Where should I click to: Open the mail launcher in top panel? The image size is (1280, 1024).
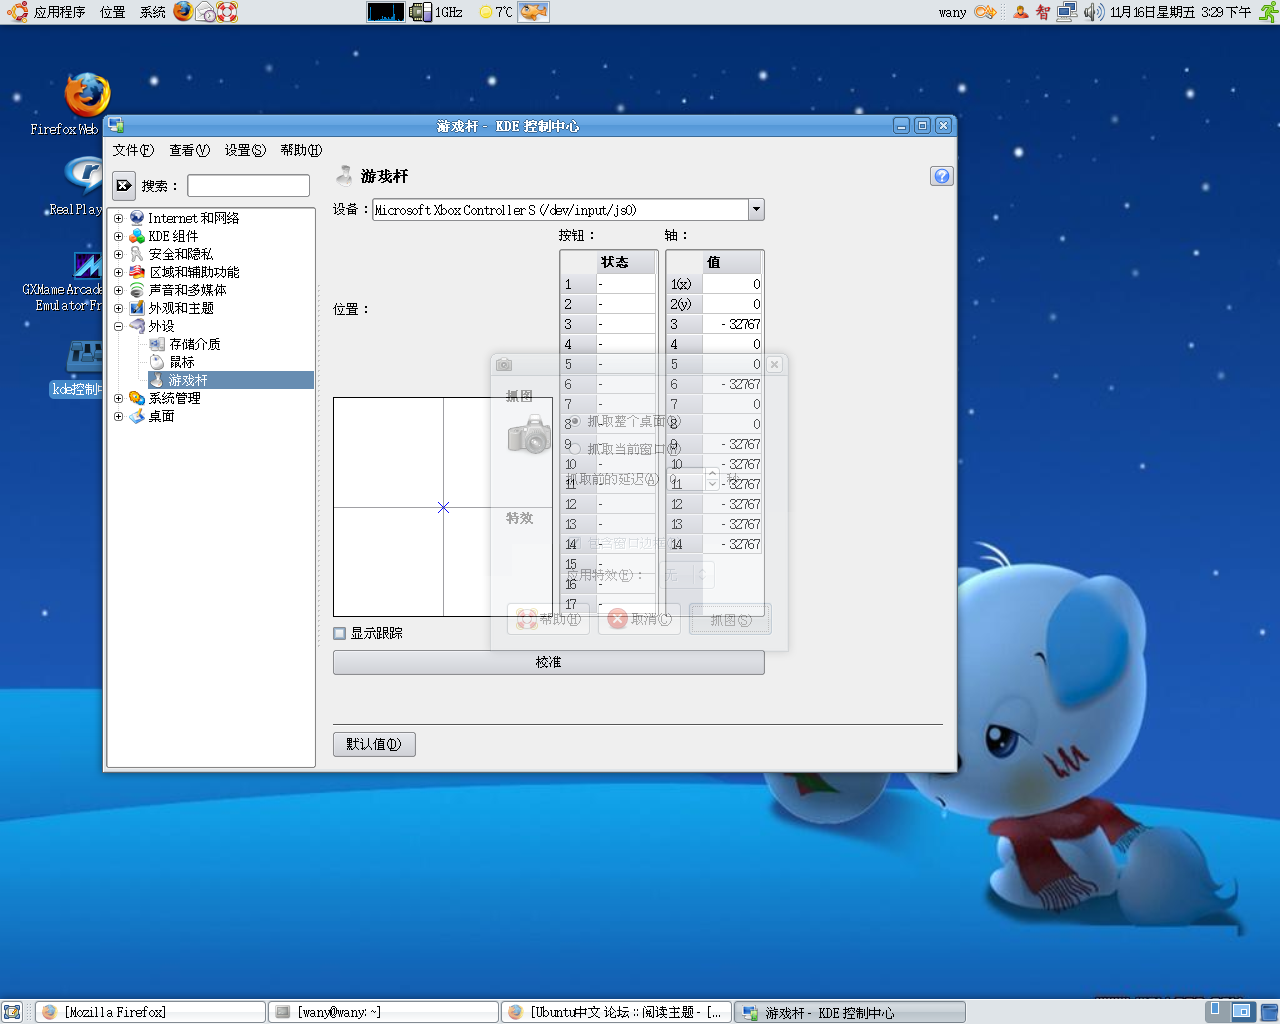click(x=205, y=12)
